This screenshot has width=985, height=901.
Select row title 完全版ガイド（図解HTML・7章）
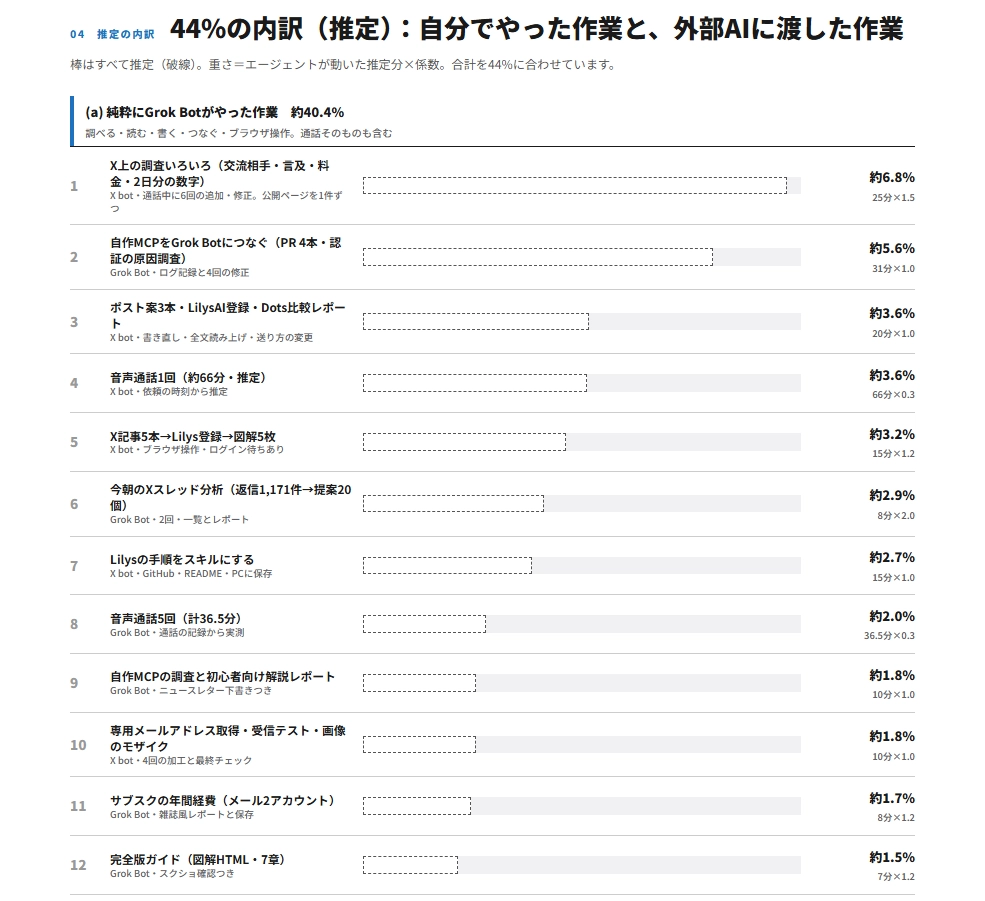199,860
